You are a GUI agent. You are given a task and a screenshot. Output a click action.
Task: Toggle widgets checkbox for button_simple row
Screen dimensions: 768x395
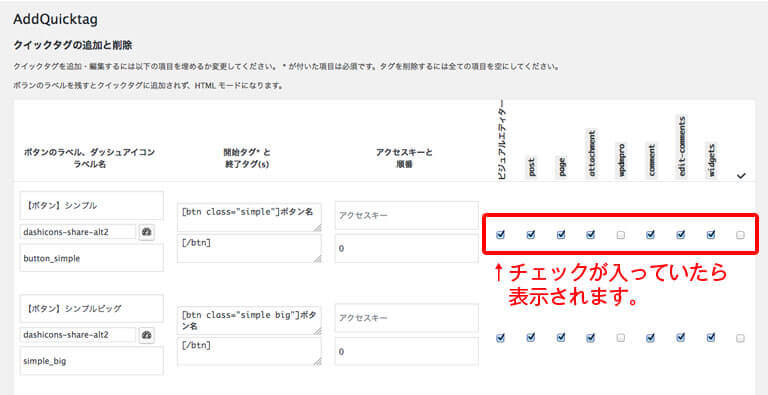[x=711, y=235]
